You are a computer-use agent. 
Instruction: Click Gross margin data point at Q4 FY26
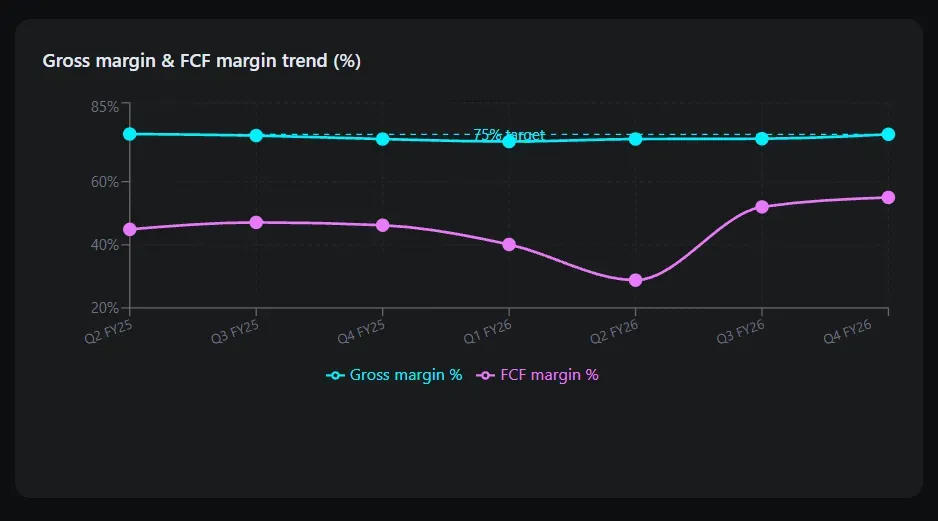point(888,134)
